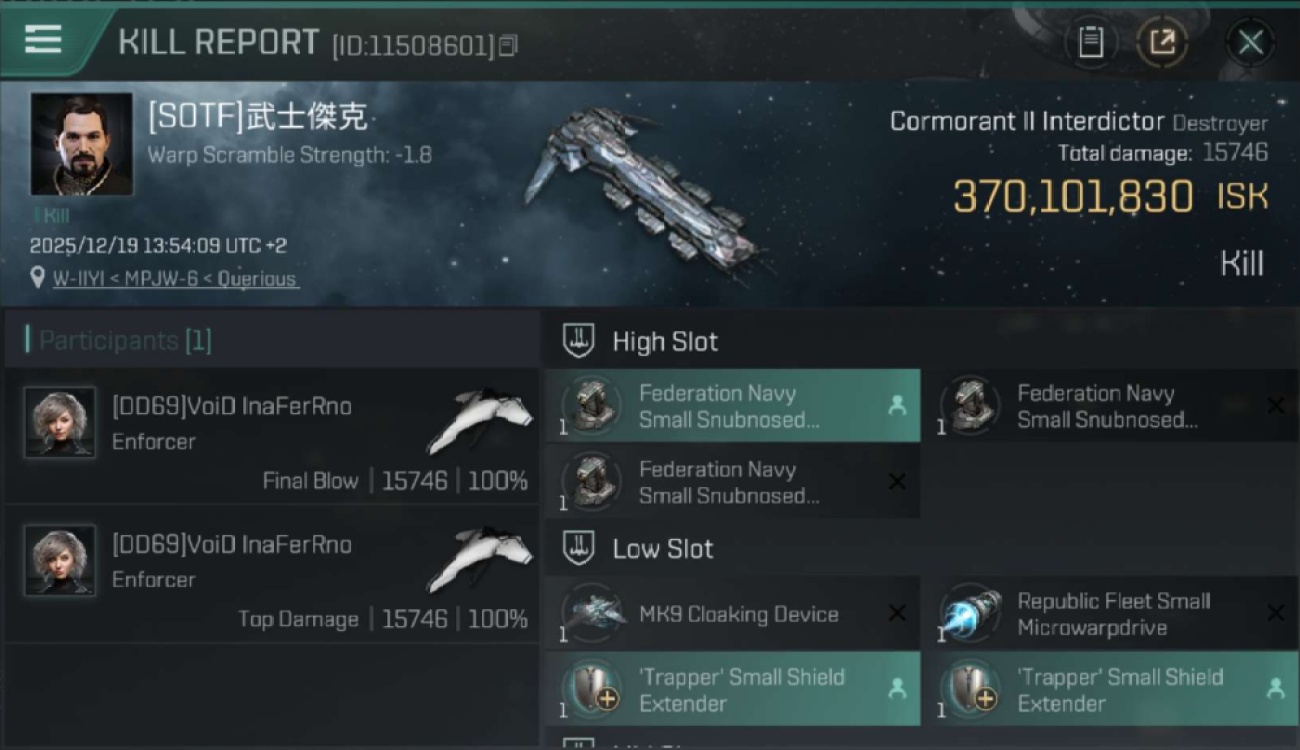Select the first 'Trapper' Small Shield Extender

click(733, 689)
